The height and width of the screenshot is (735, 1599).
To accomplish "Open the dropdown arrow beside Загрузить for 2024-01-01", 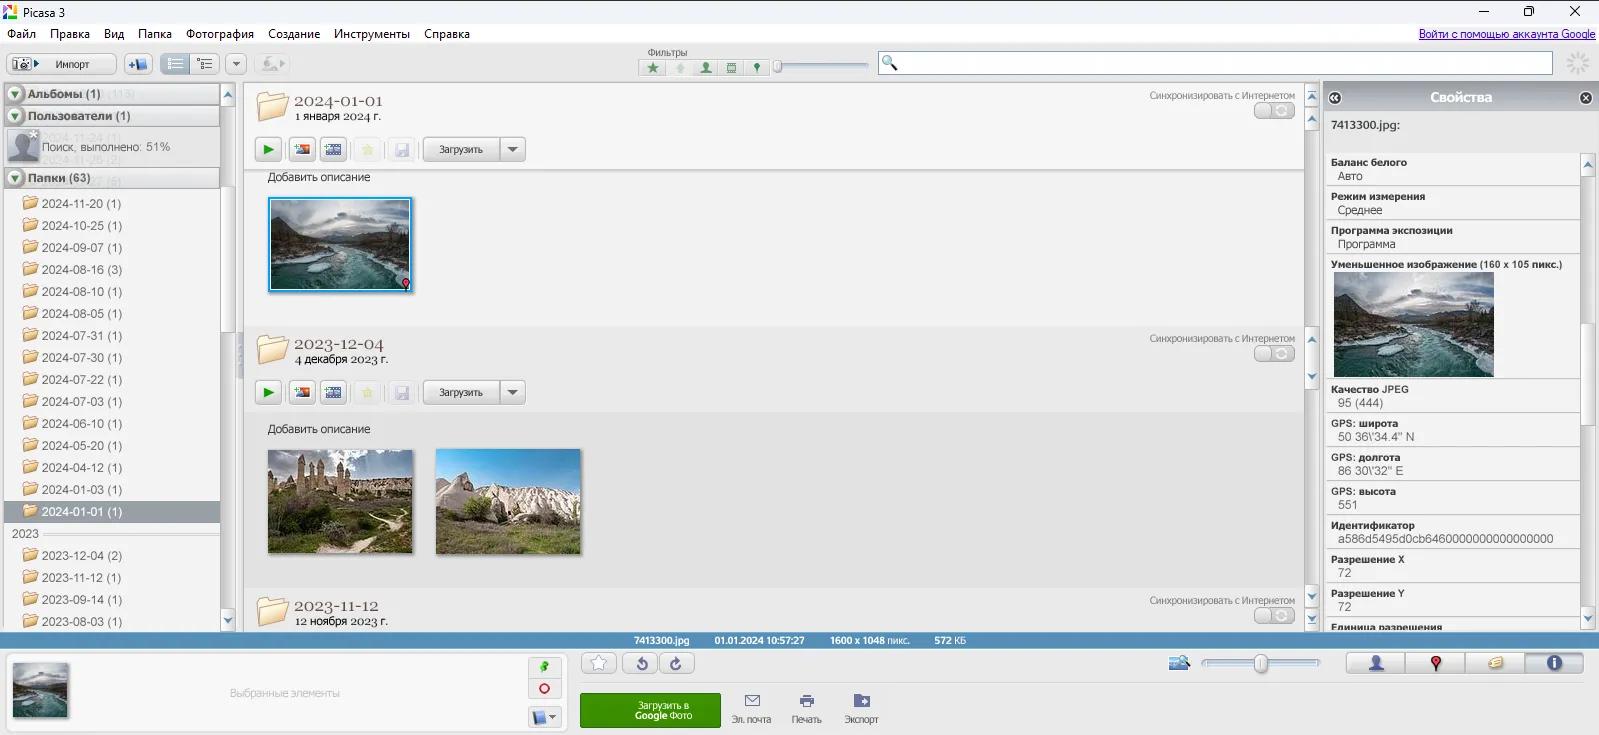I will click(513, 150).
